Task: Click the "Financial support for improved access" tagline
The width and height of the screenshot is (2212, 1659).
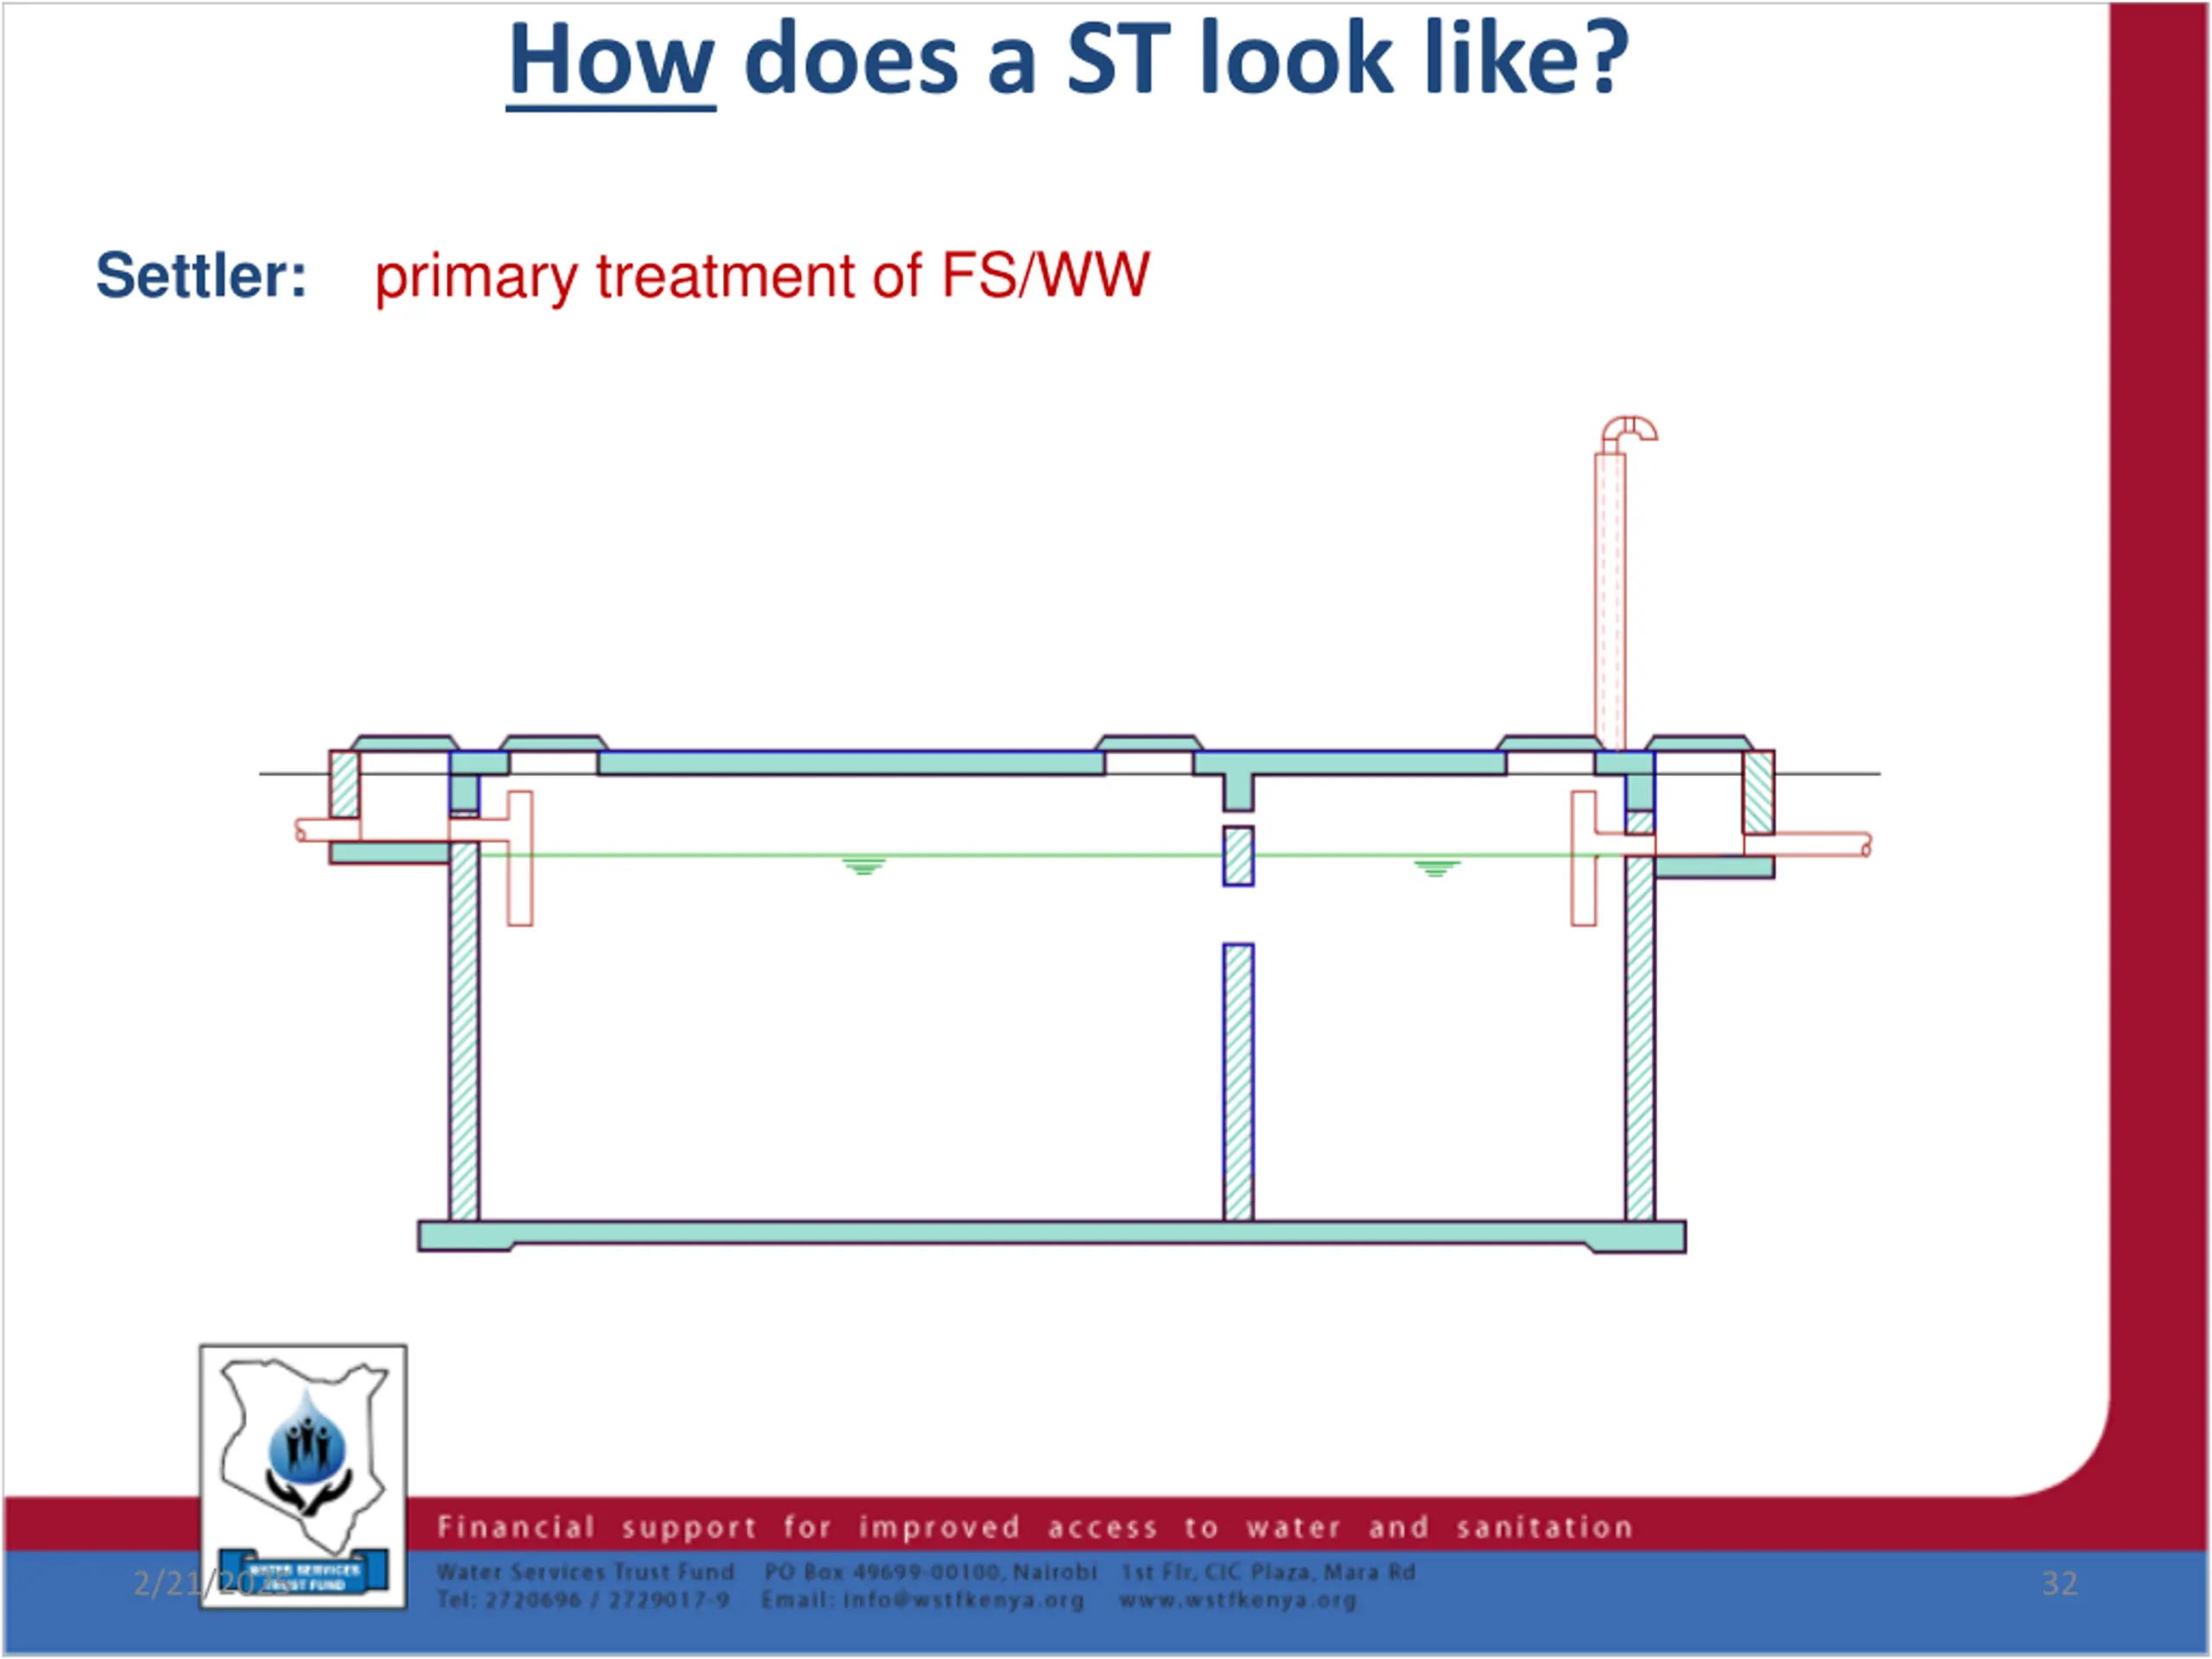Action: (x=1035, y=1527)
